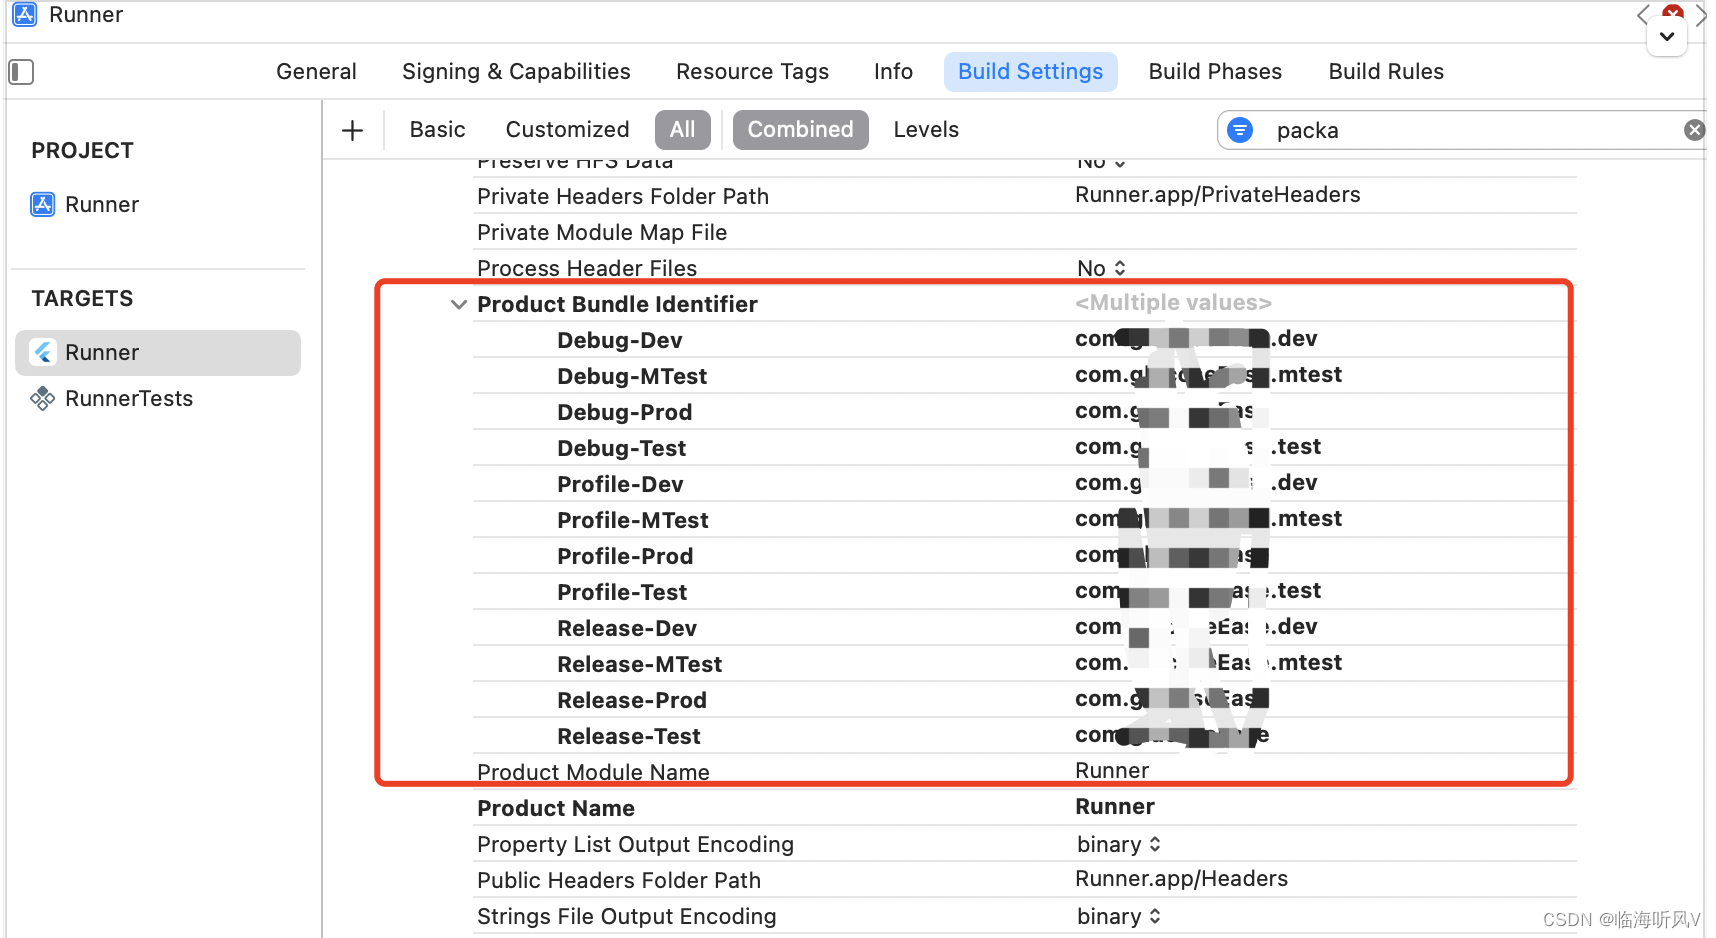Select Strings File Output Encoding setting
The height and width of the screenshot is (938, 1716).
pos(626,916)
